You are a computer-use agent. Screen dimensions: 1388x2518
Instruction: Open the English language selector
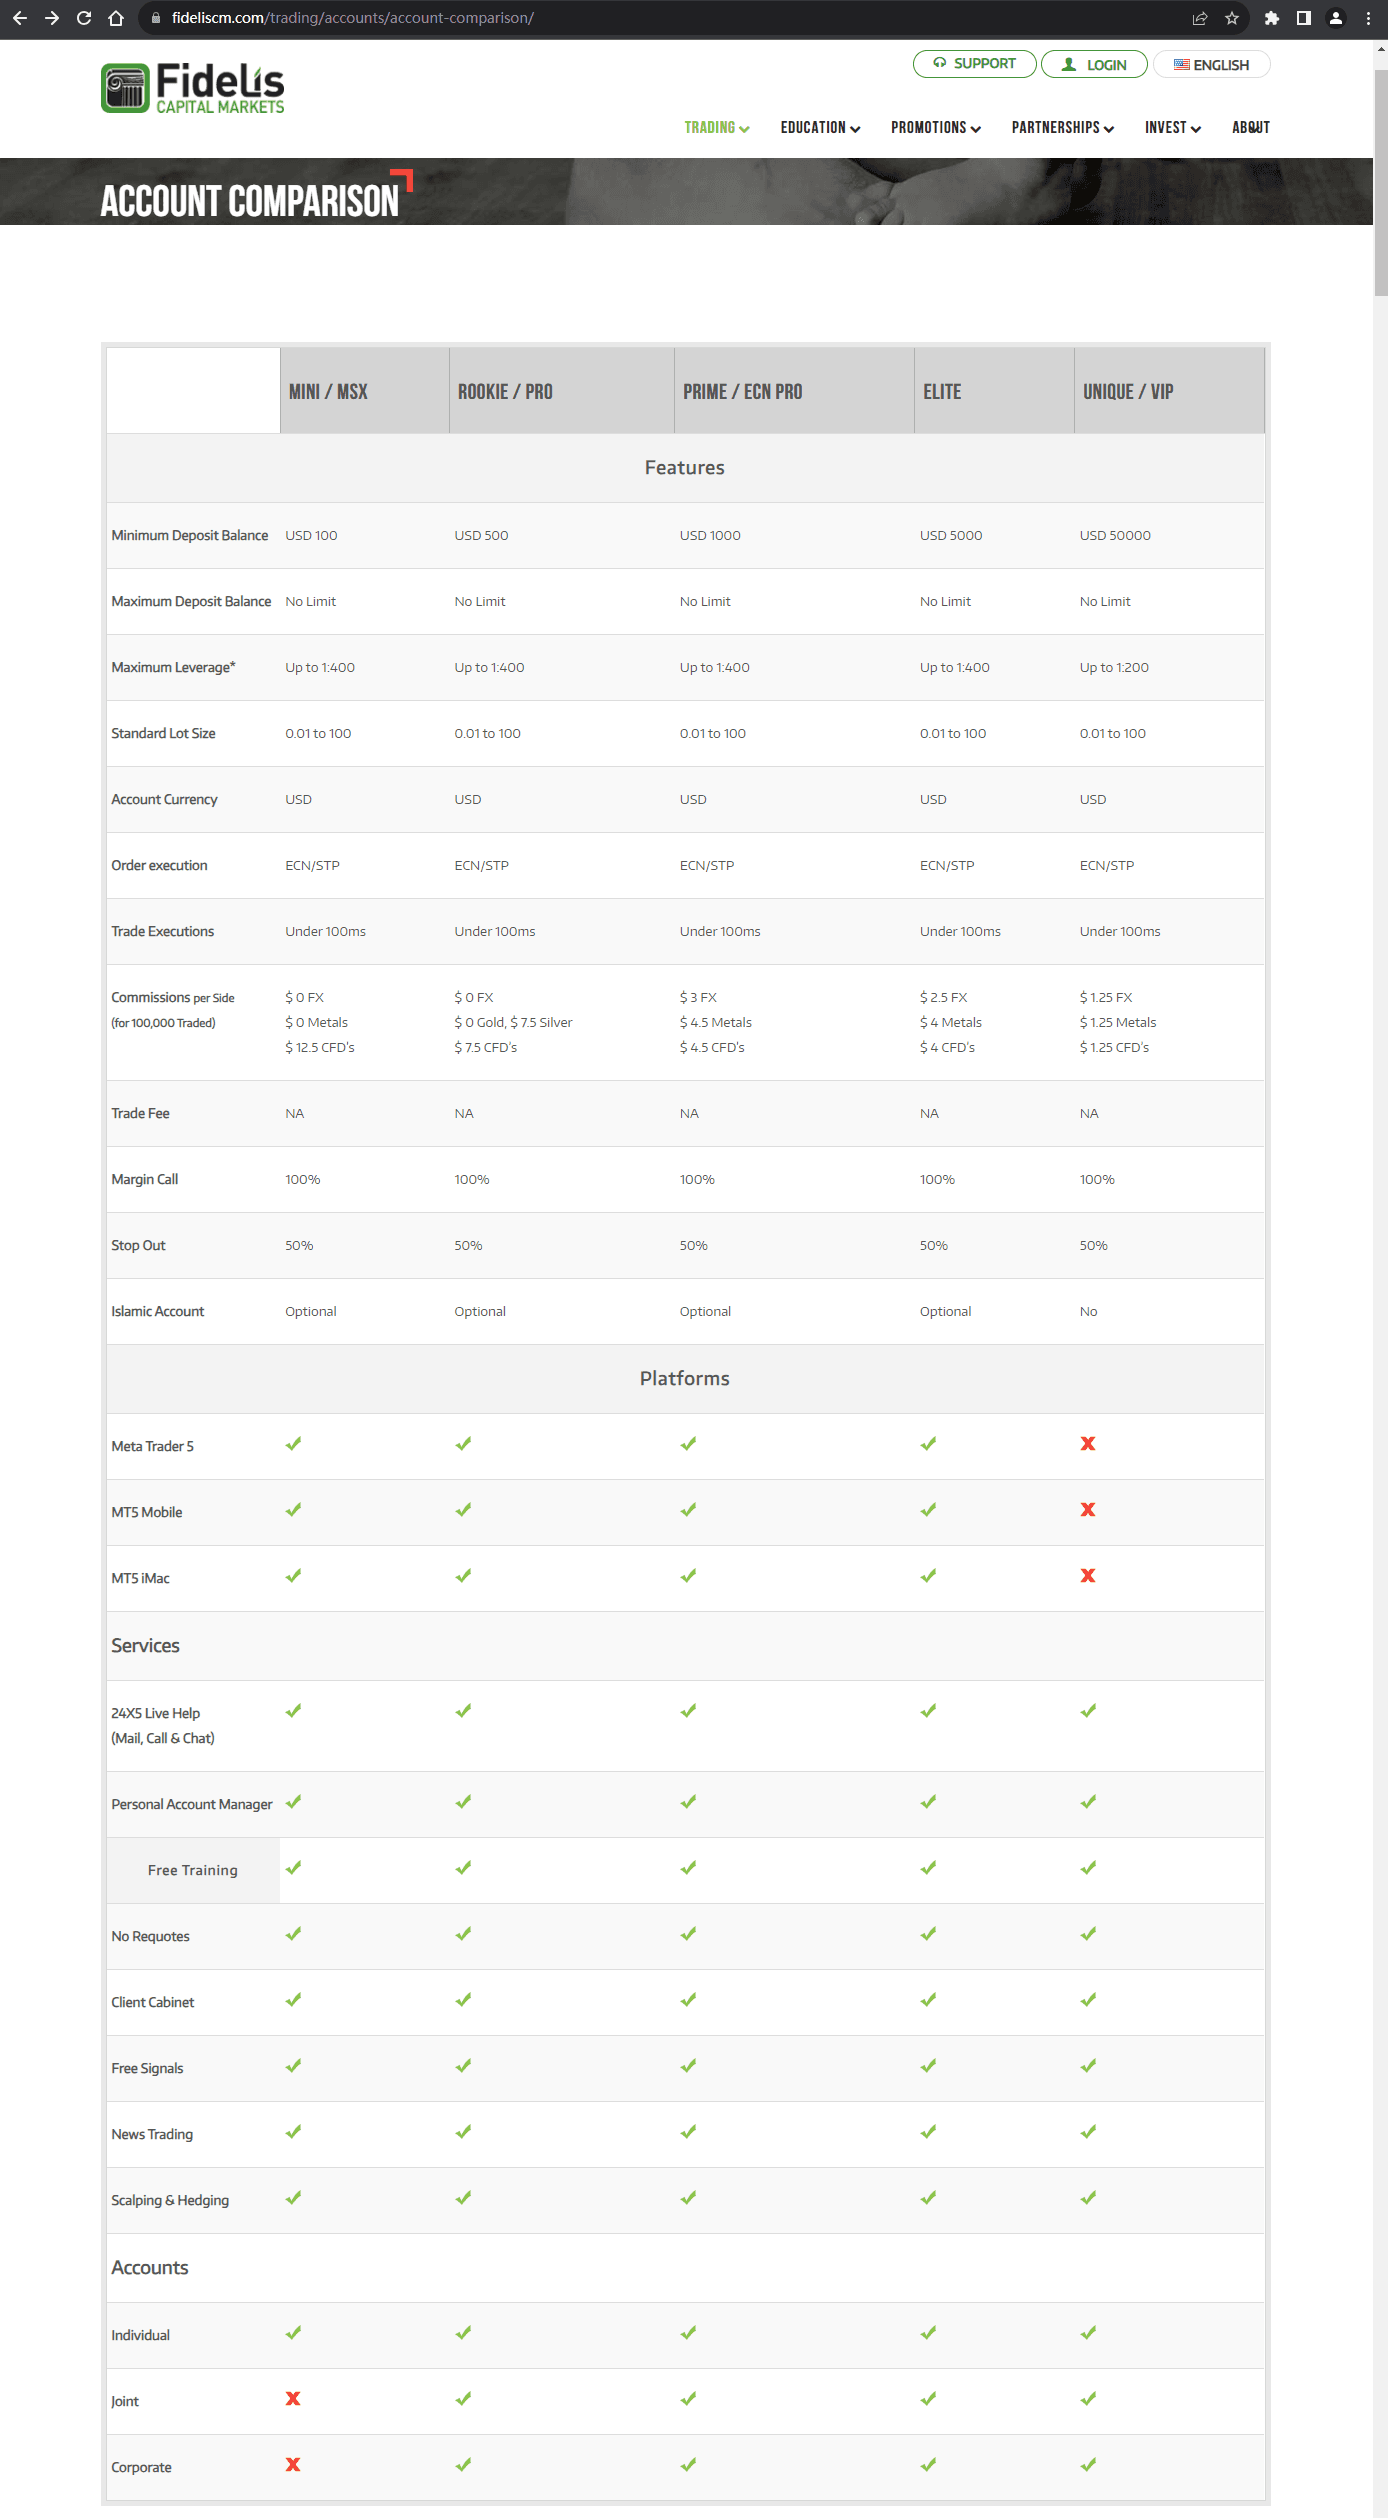(x=1212, y=65)
